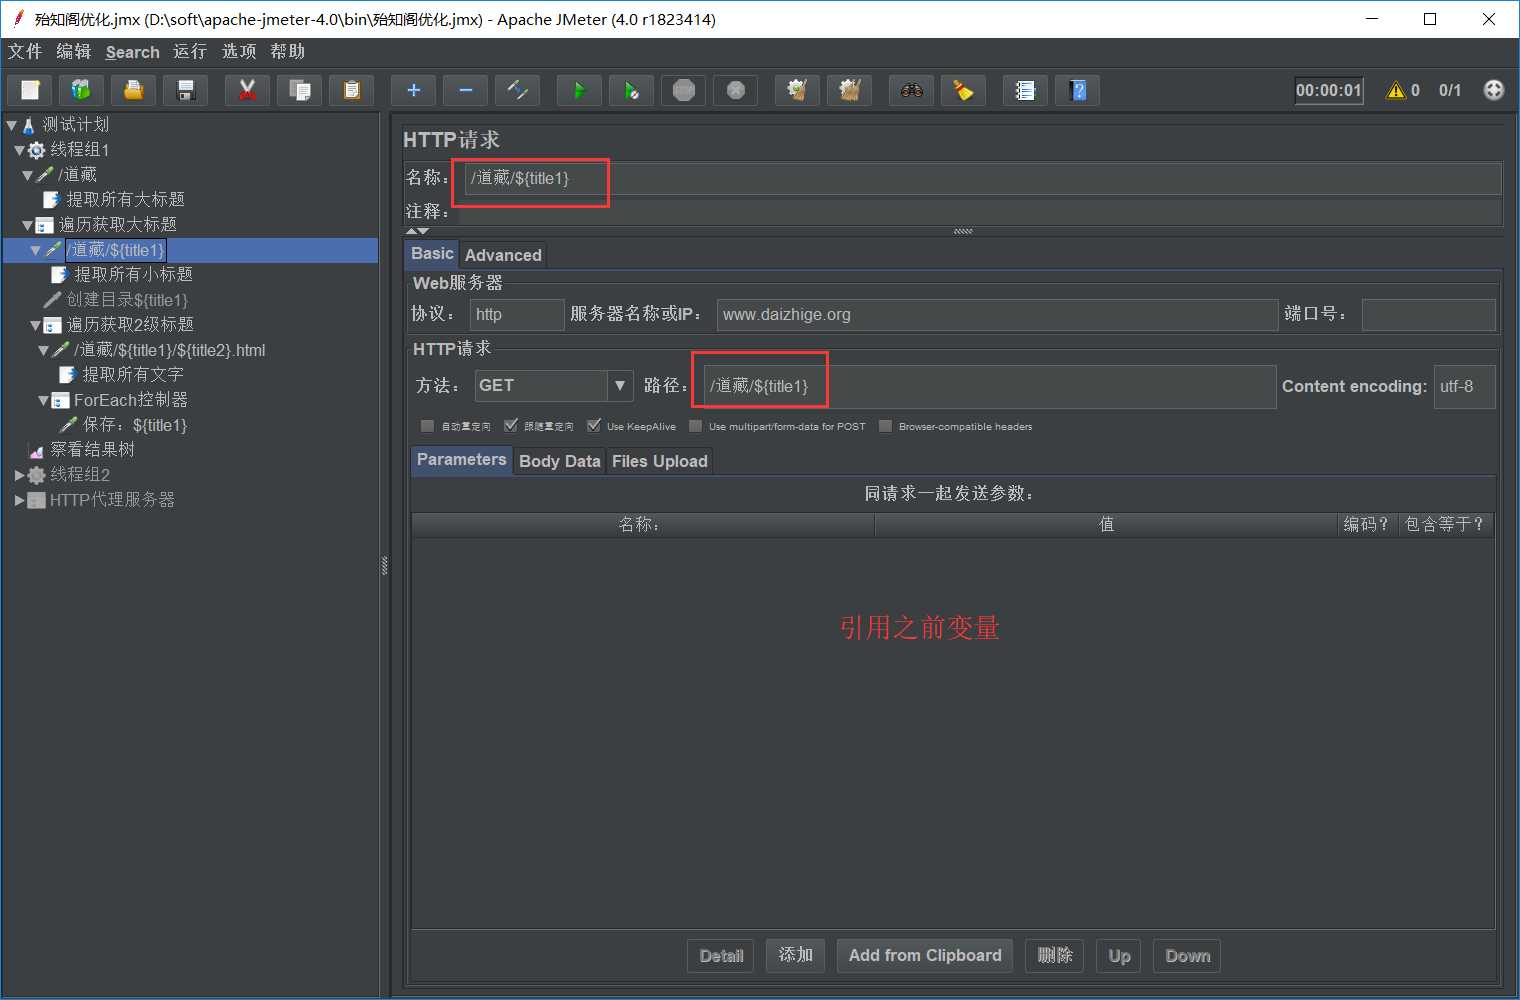
Task: Collapse the ForEach控制器 node arrow
Action: tap(44, 400)
